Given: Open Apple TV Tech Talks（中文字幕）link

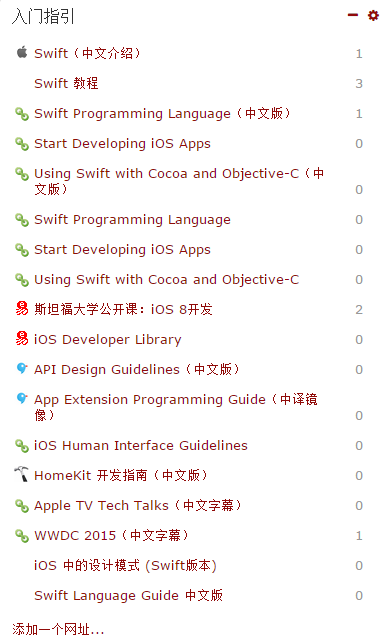Looking at the screenshot, I should 138,505.
